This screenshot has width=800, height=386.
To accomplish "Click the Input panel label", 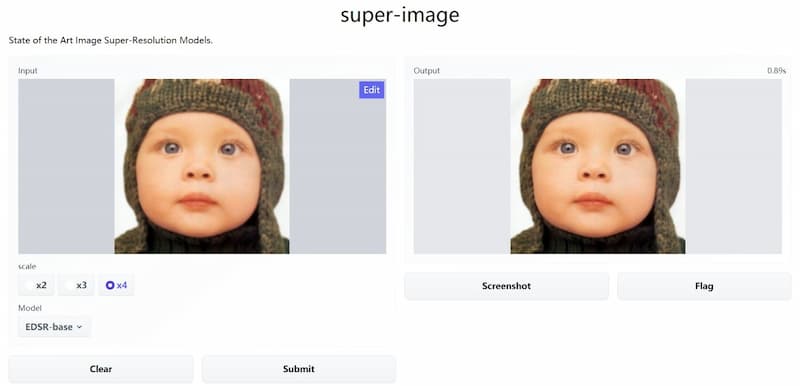I will pos(28,71).
